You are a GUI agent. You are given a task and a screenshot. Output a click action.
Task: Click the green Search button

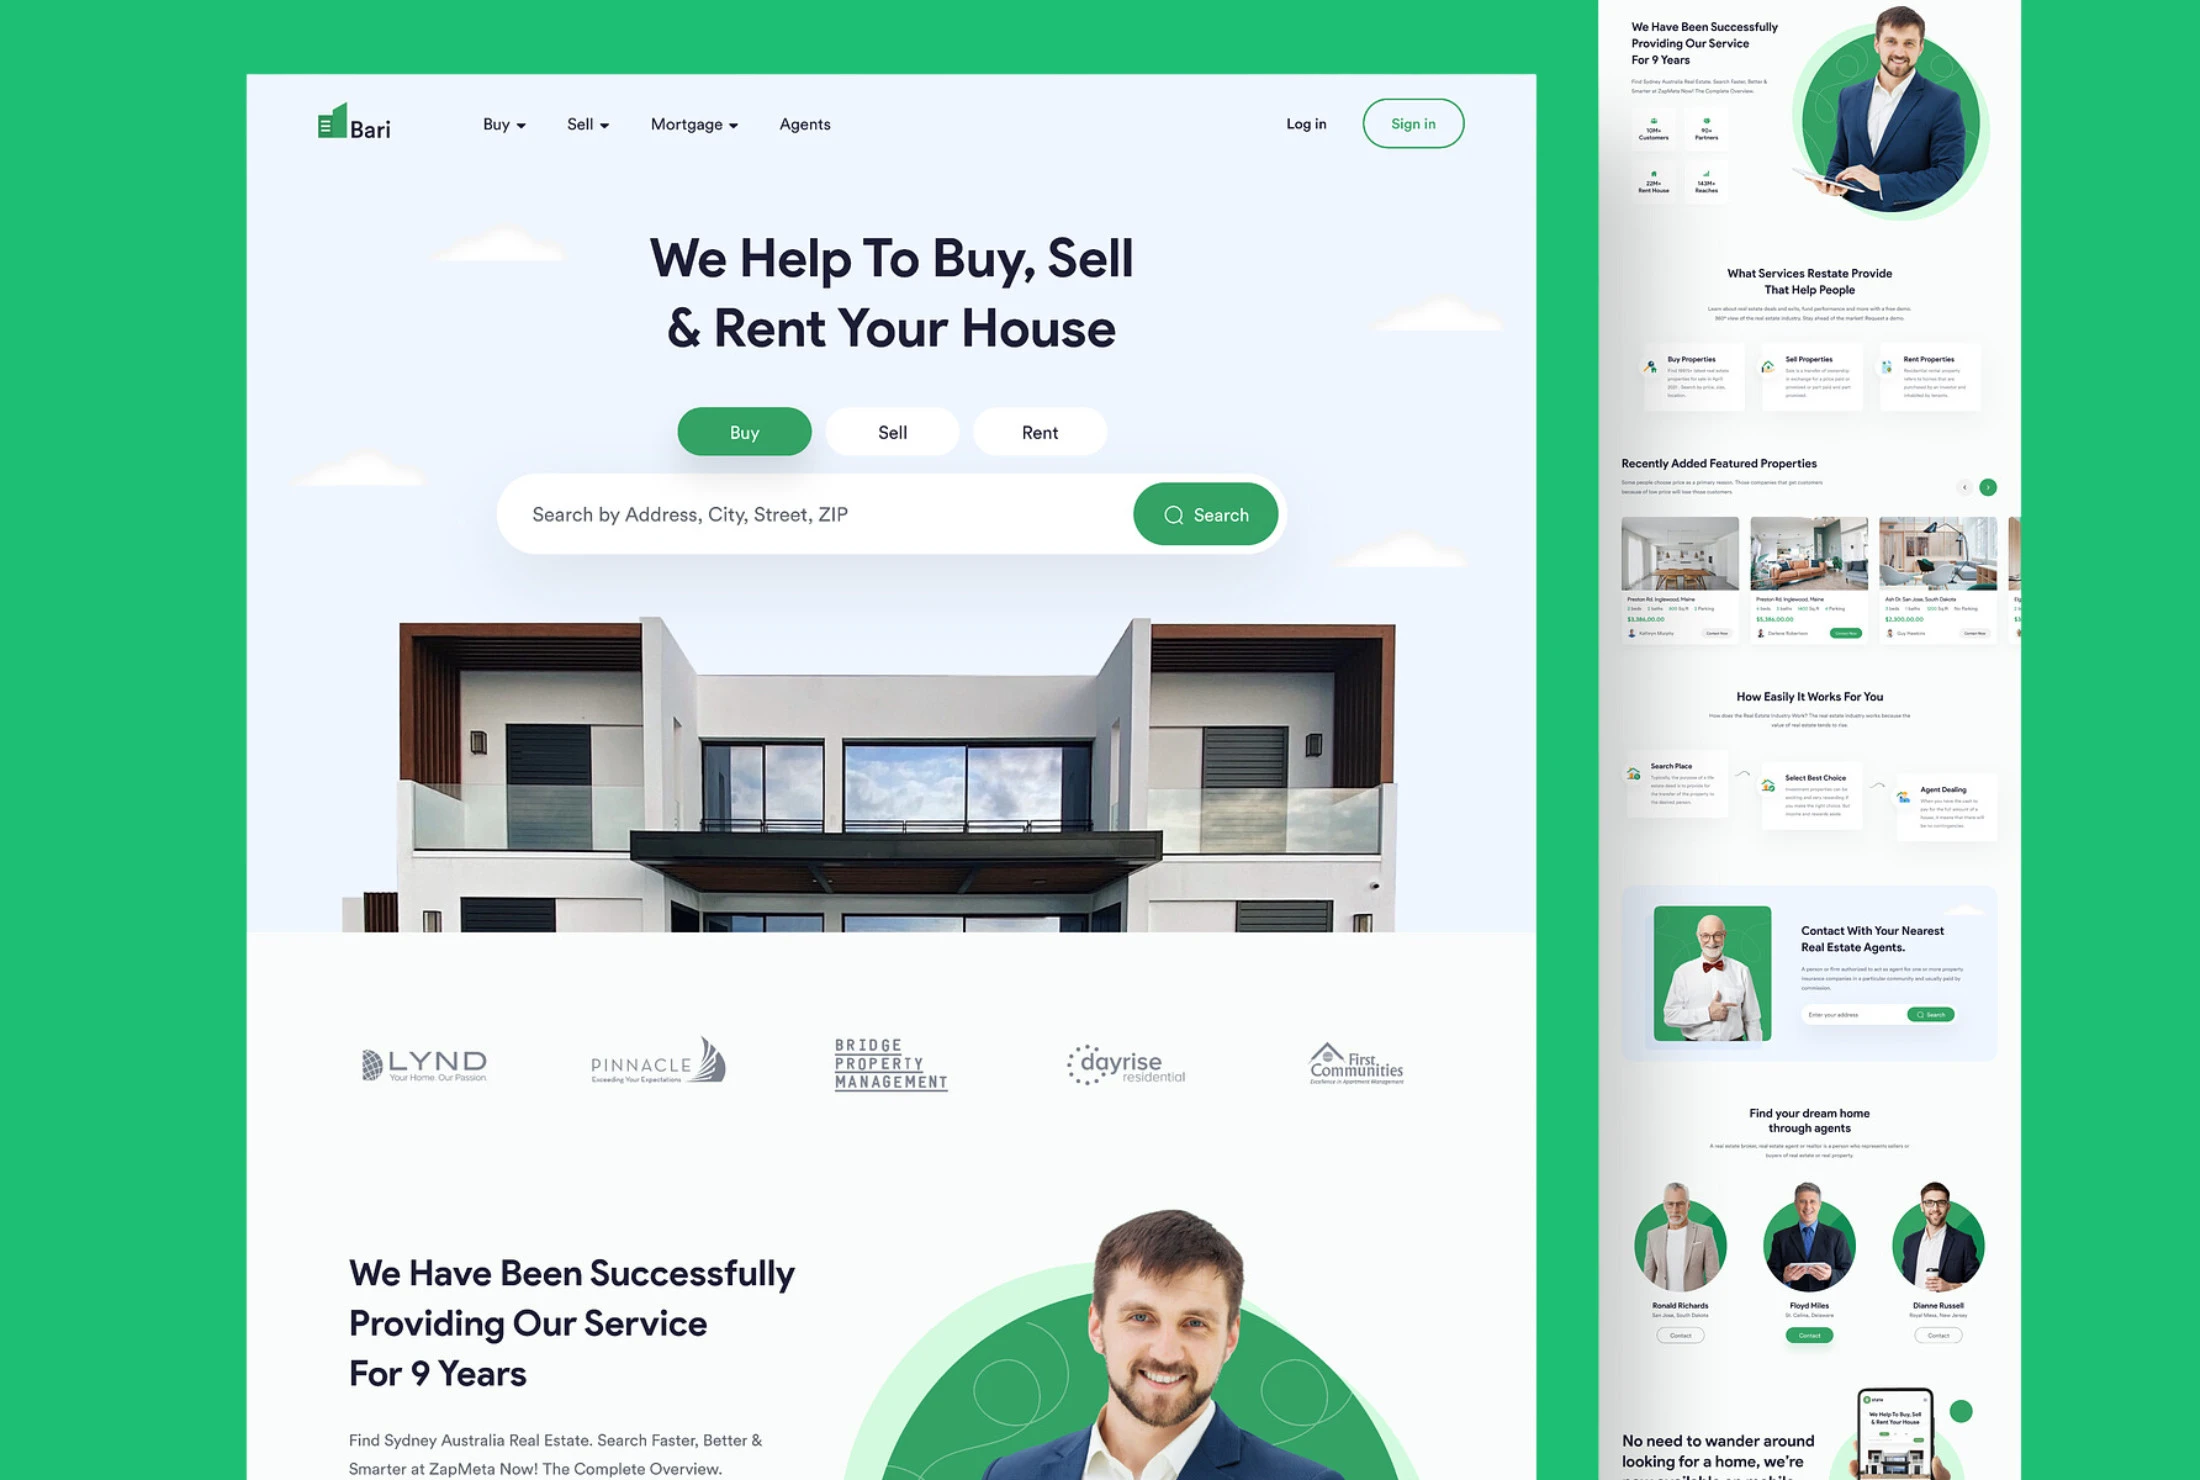pyautogui.click(x=1206, y=514)
